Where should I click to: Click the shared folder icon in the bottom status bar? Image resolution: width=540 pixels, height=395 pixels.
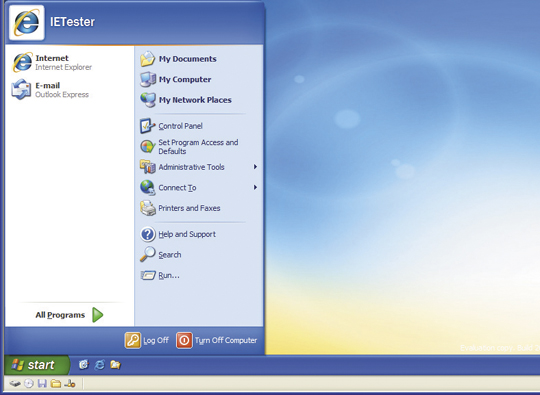pyautogui.click(x=55, y=383)
